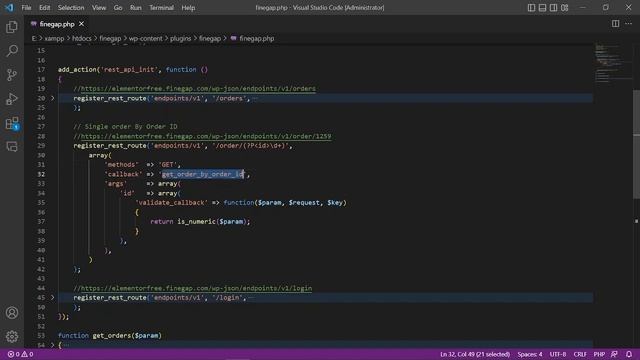Expand the folded block at line 20
The width and height of the screenshot is (640, 360).
[x=53, y=98]
